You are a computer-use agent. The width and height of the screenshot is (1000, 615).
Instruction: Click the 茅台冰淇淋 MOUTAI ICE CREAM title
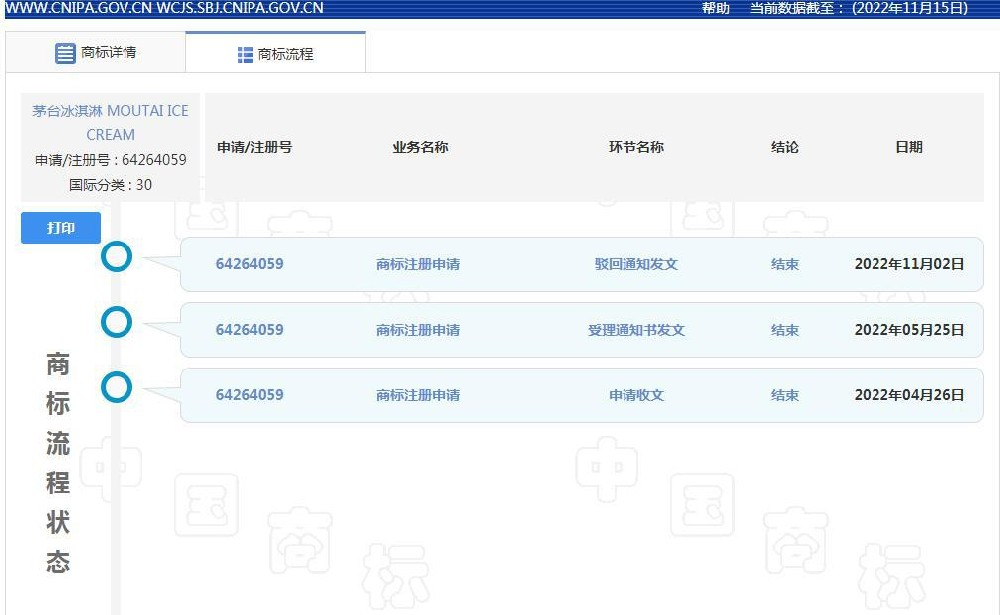pyautogui.click(x=110, y=122)
